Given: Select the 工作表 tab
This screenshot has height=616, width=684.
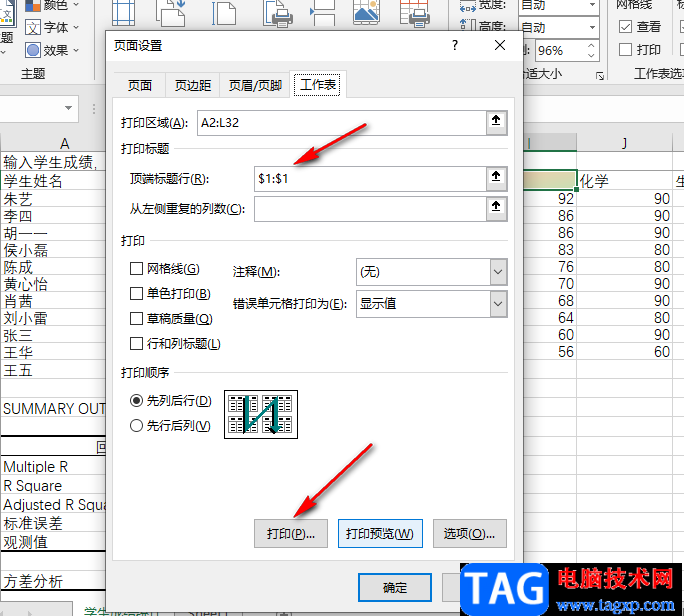Looking at the screenshot, I should 318,85.
